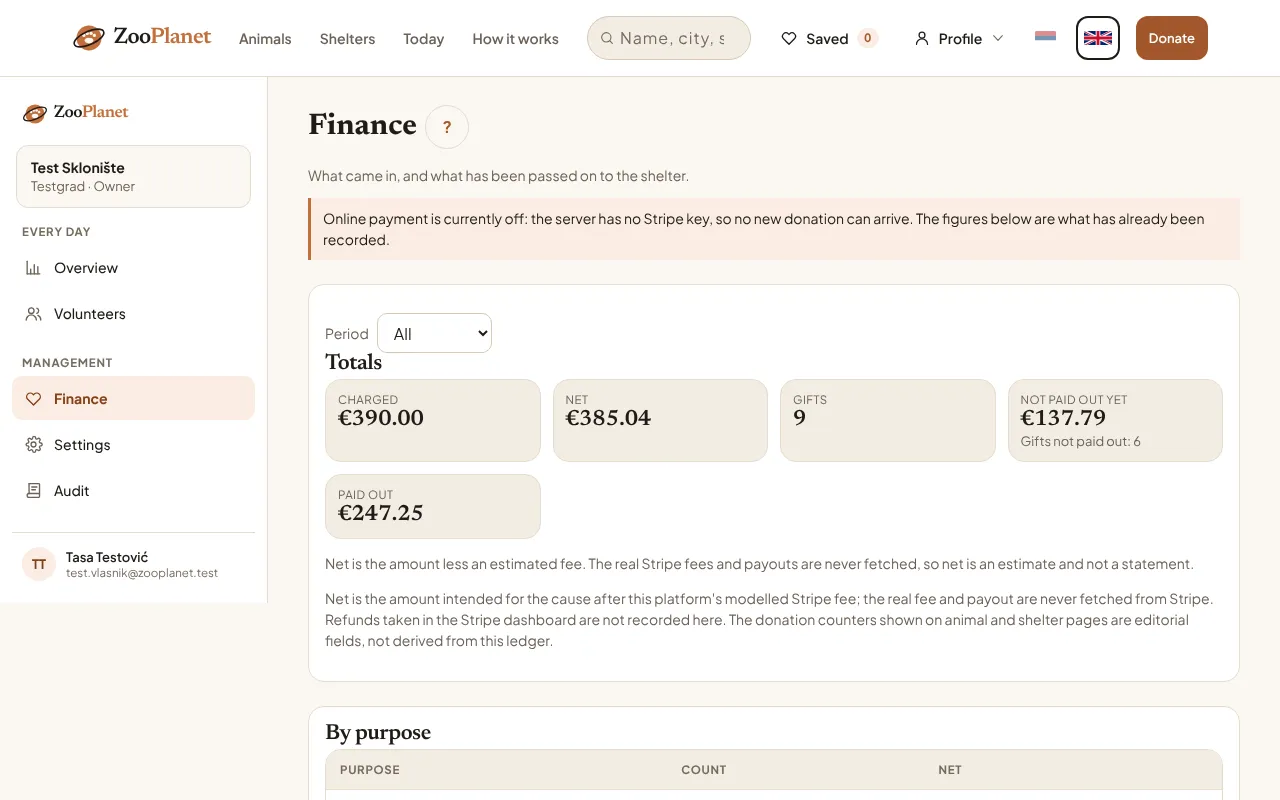
Task: Expand the Profile menu
Action: [959, 38]
